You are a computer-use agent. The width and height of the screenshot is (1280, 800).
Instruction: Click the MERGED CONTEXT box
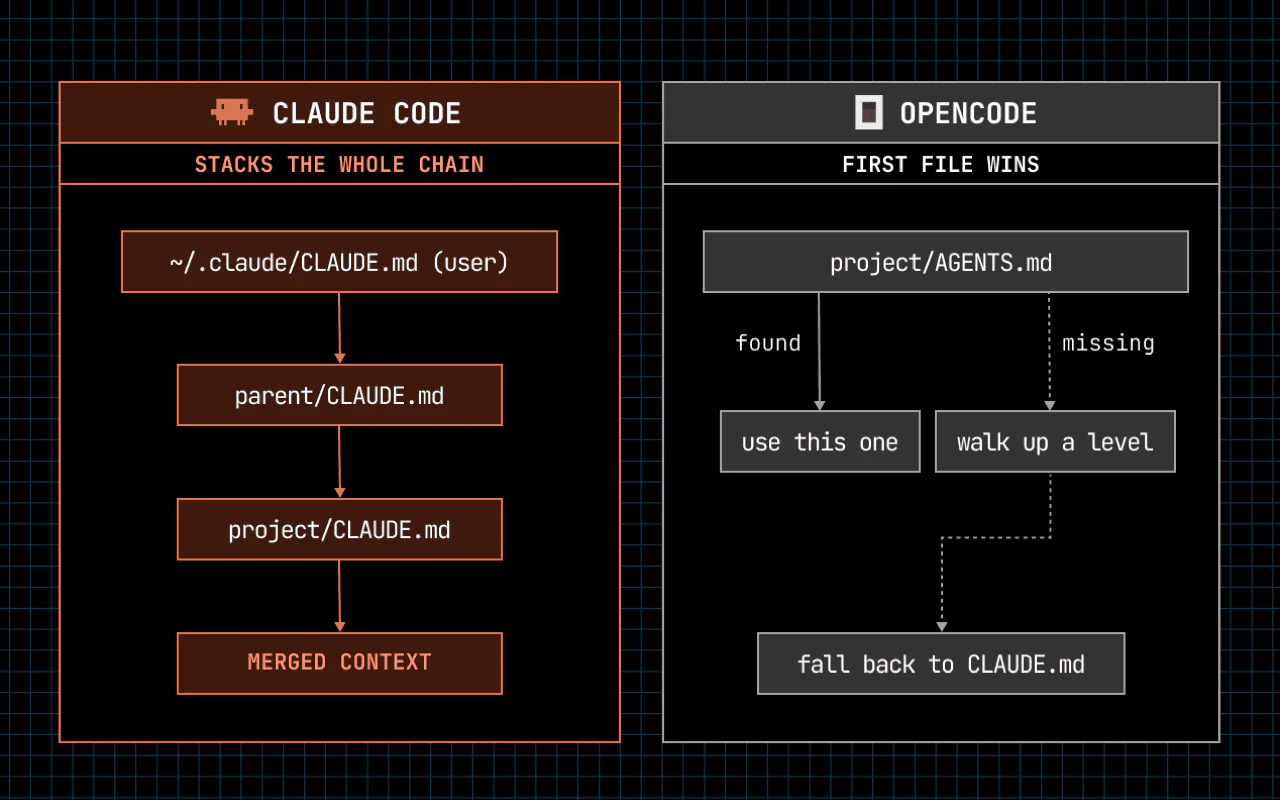coord(340,663)
